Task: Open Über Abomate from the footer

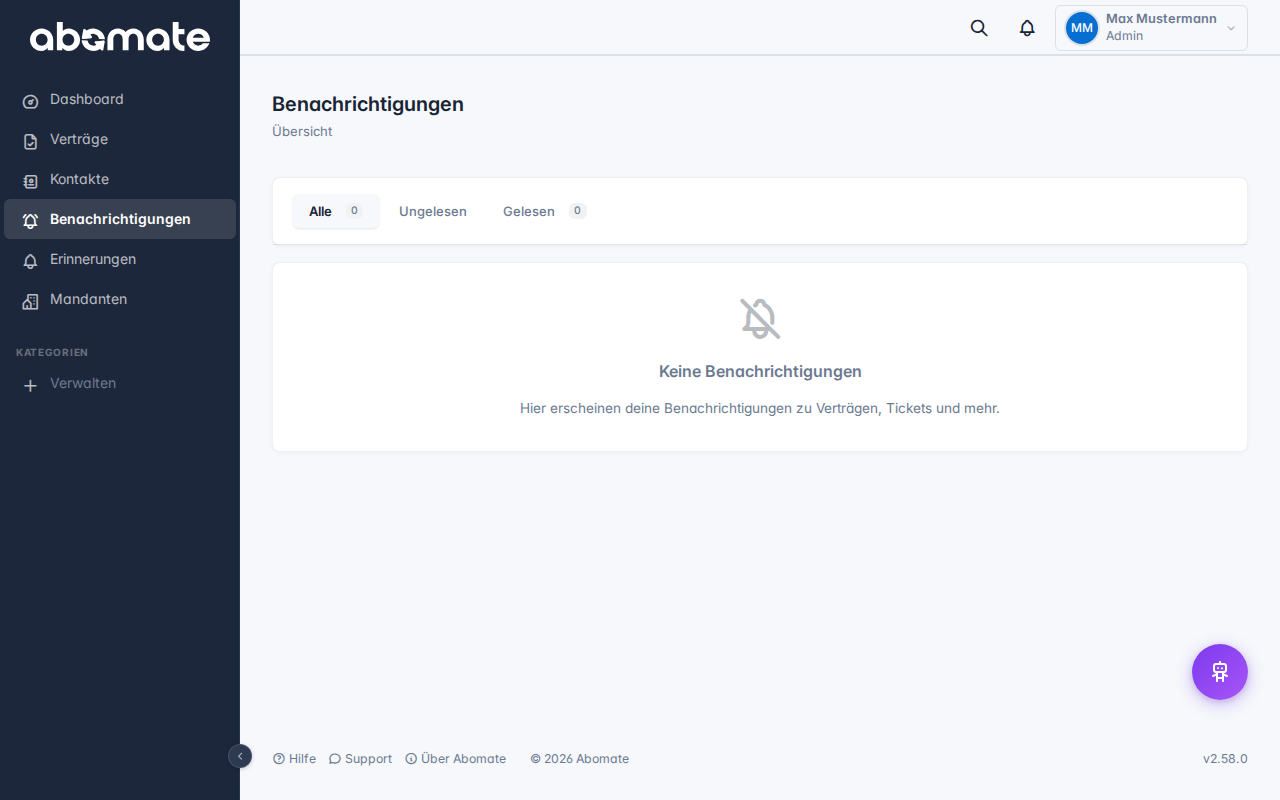Action: click(456, 758)
